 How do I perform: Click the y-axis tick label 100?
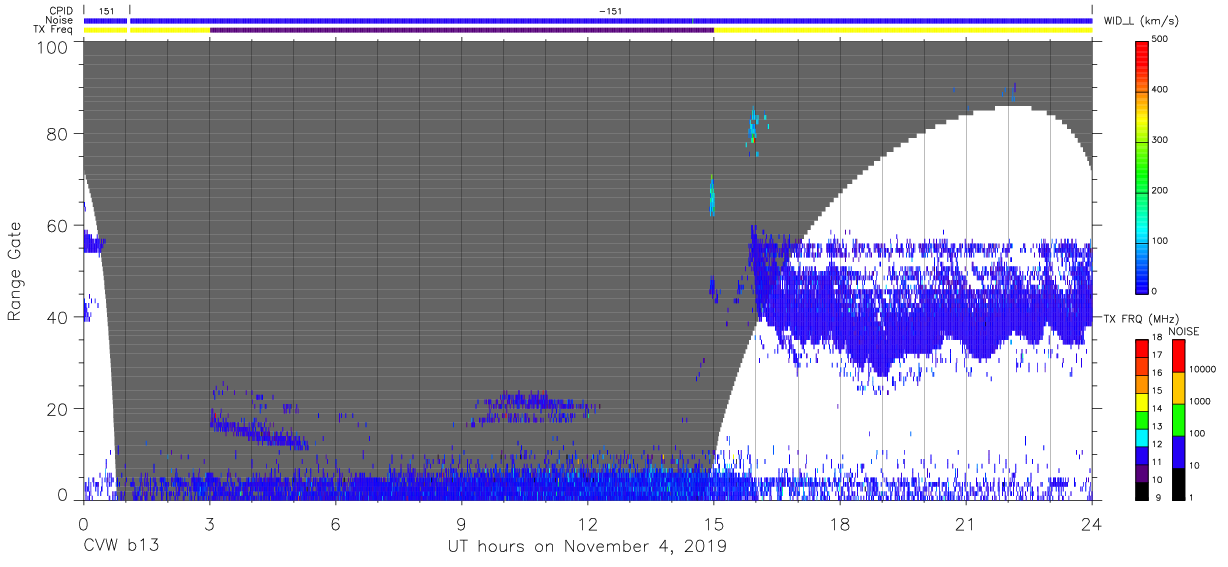coord(51,48)
